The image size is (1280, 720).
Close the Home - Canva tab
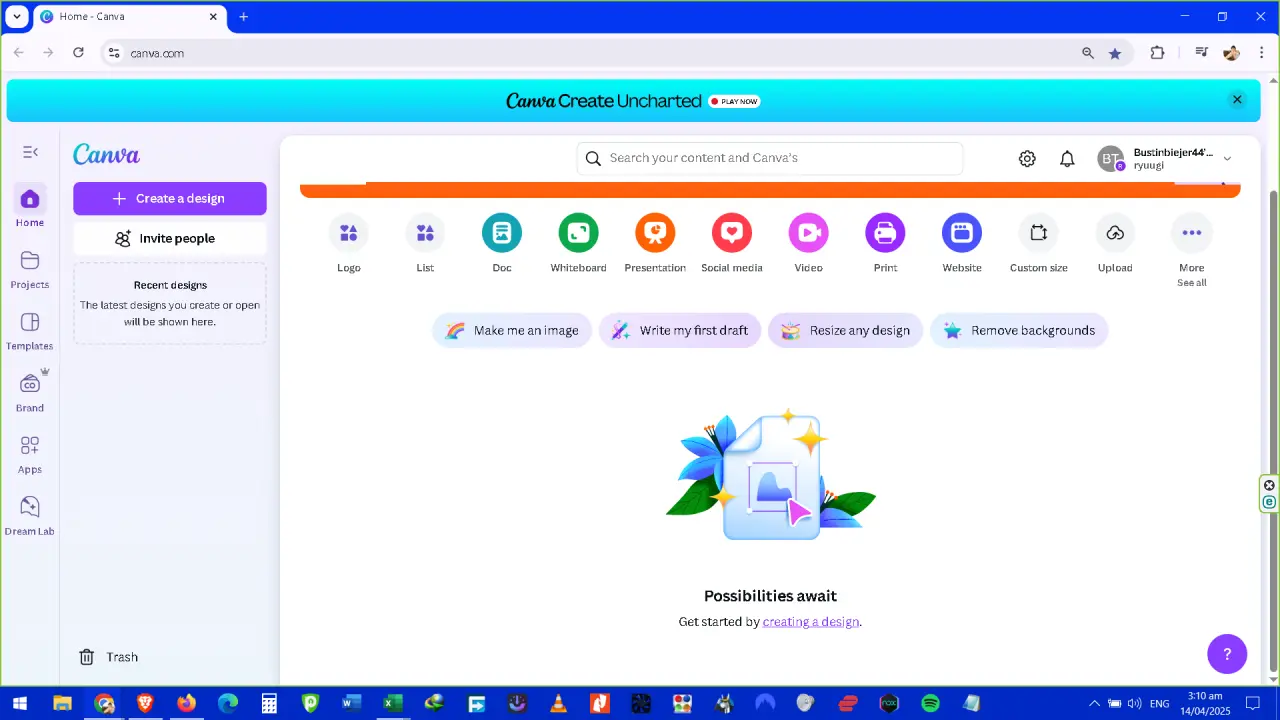[x=213, y=16]
